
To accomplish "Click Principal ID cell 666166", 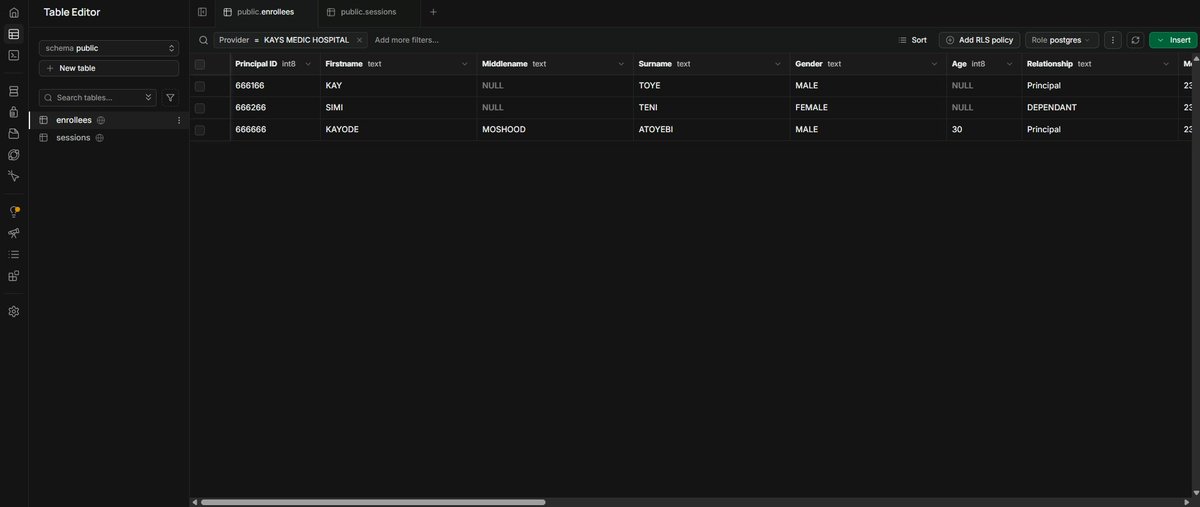I will tap(275, 86).
